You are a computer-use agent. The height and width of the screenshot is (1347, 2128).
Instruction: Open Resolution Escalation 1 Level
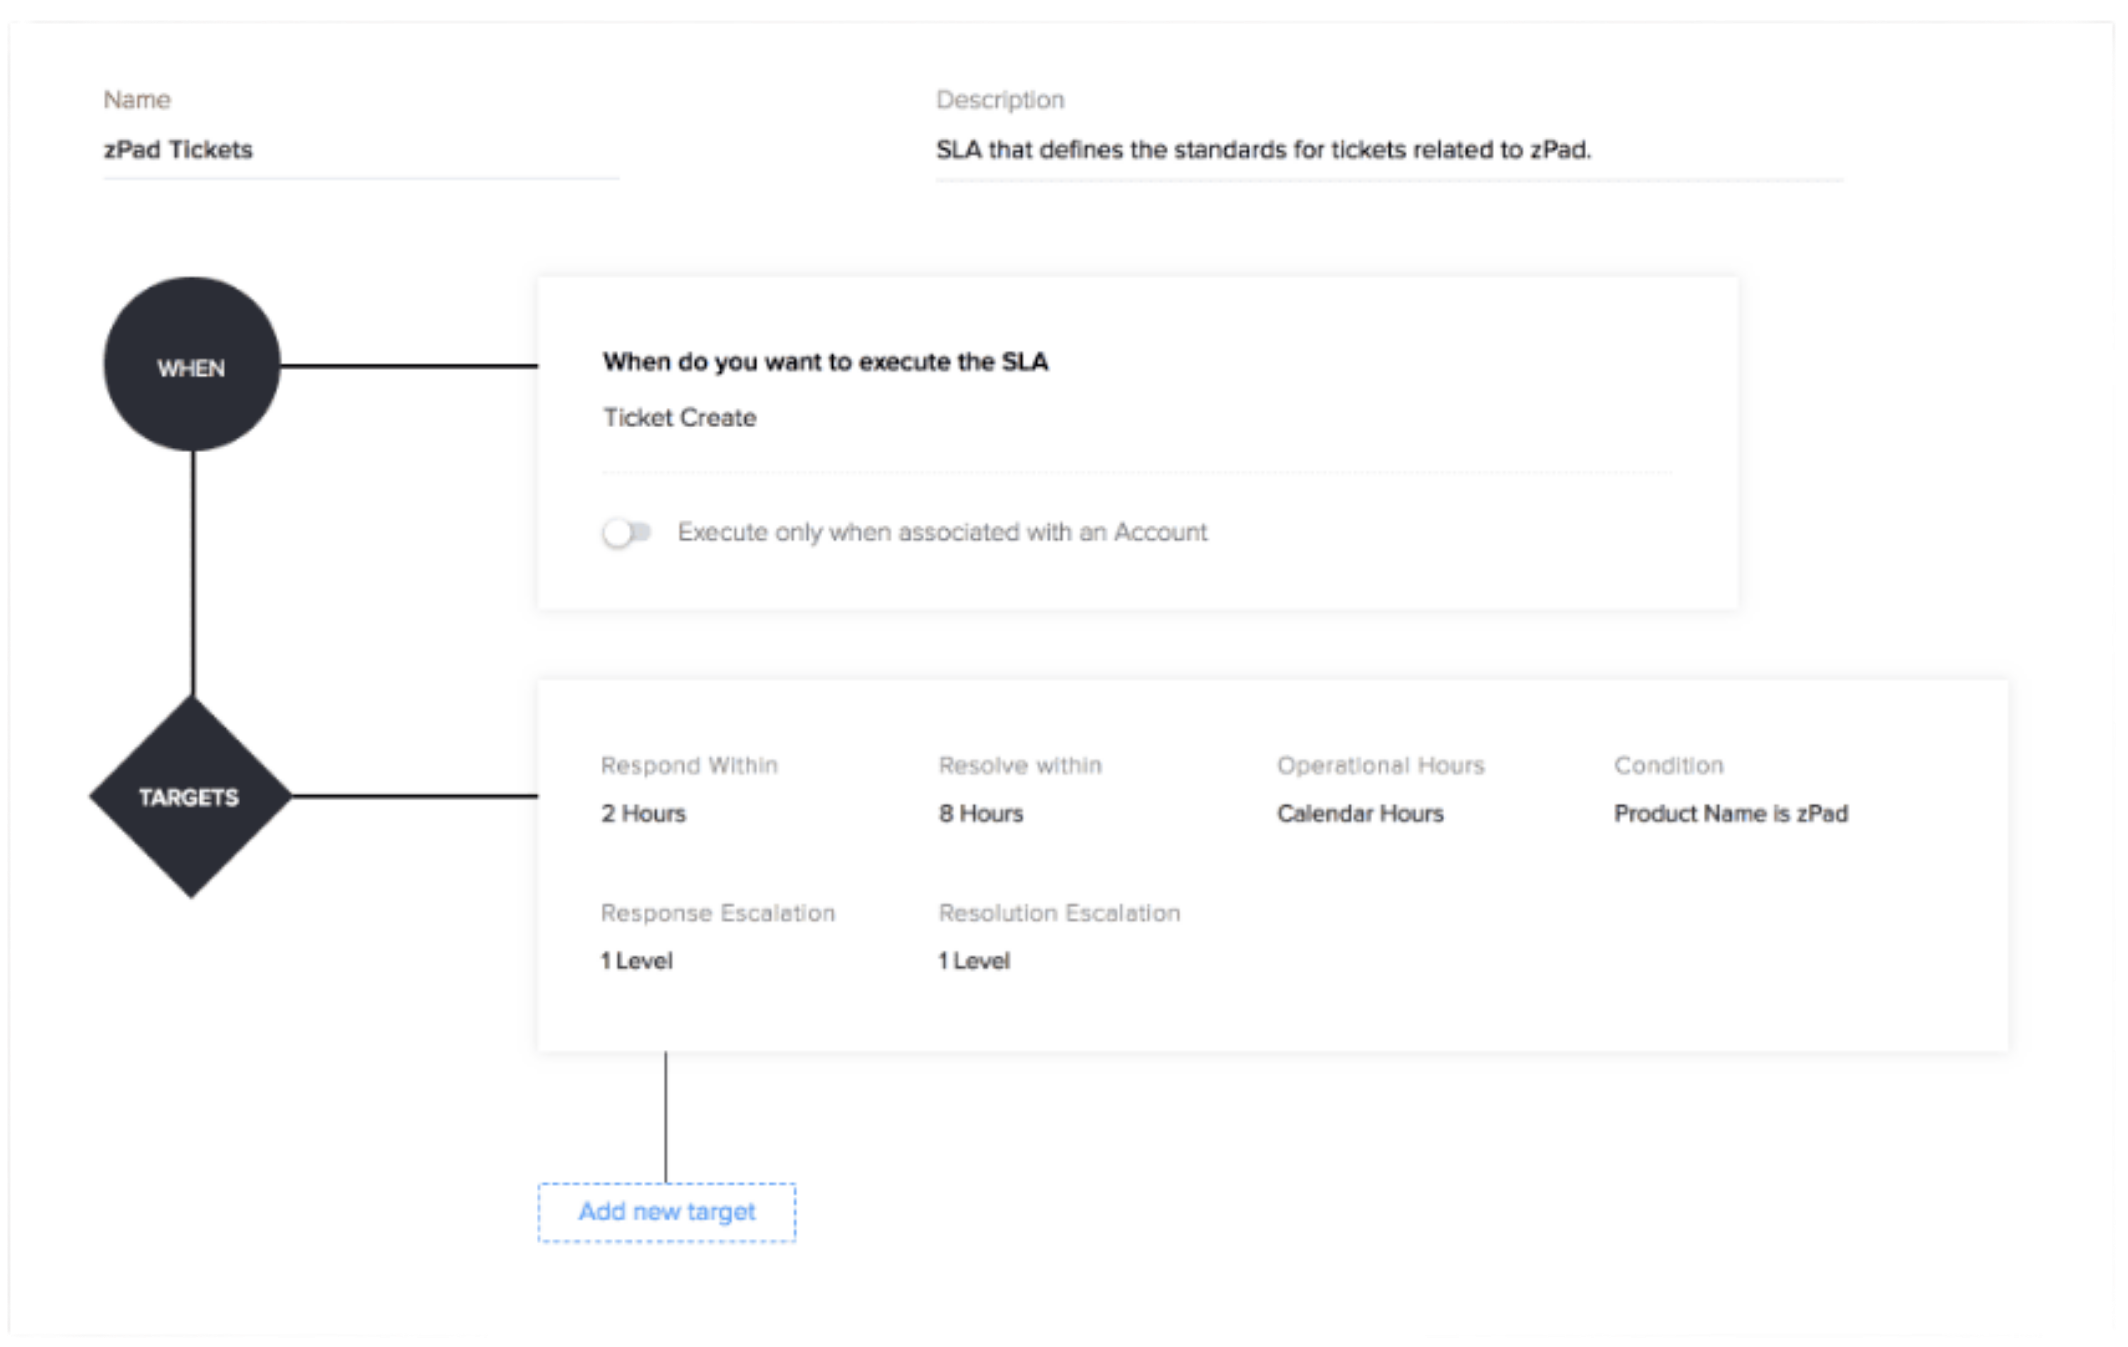click(974, 961)
